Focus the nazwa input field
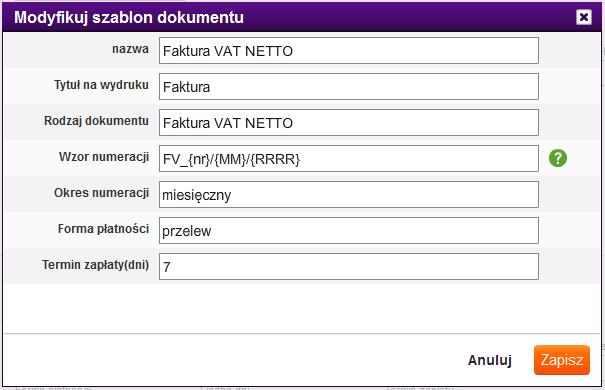This screenshot has height=390, width=605. coord(349,51)
